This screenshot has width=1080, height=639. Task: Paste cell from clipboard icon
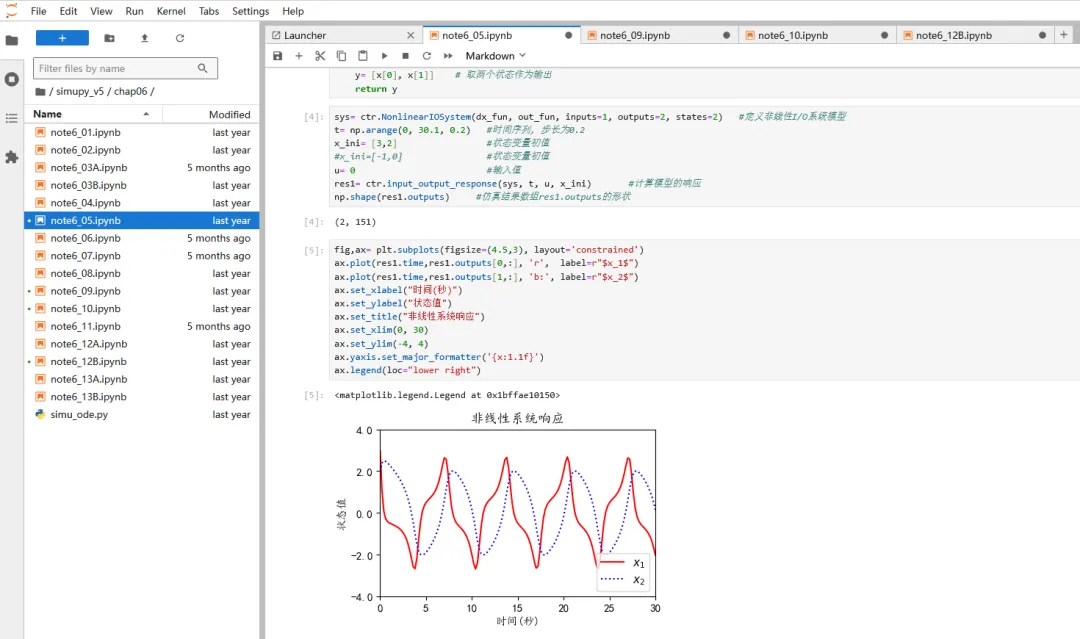(363, 56)
